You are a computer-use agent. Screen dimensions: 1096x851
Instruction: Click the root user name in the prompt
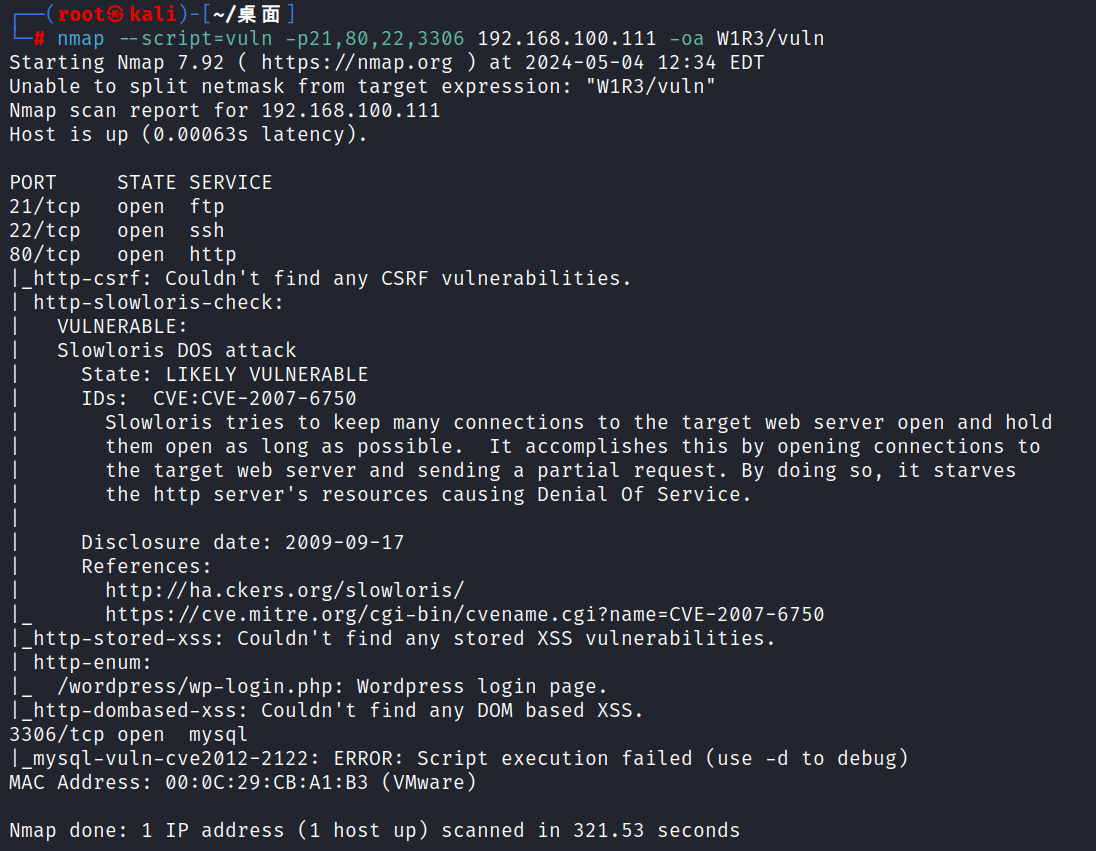tap(75, 15)
